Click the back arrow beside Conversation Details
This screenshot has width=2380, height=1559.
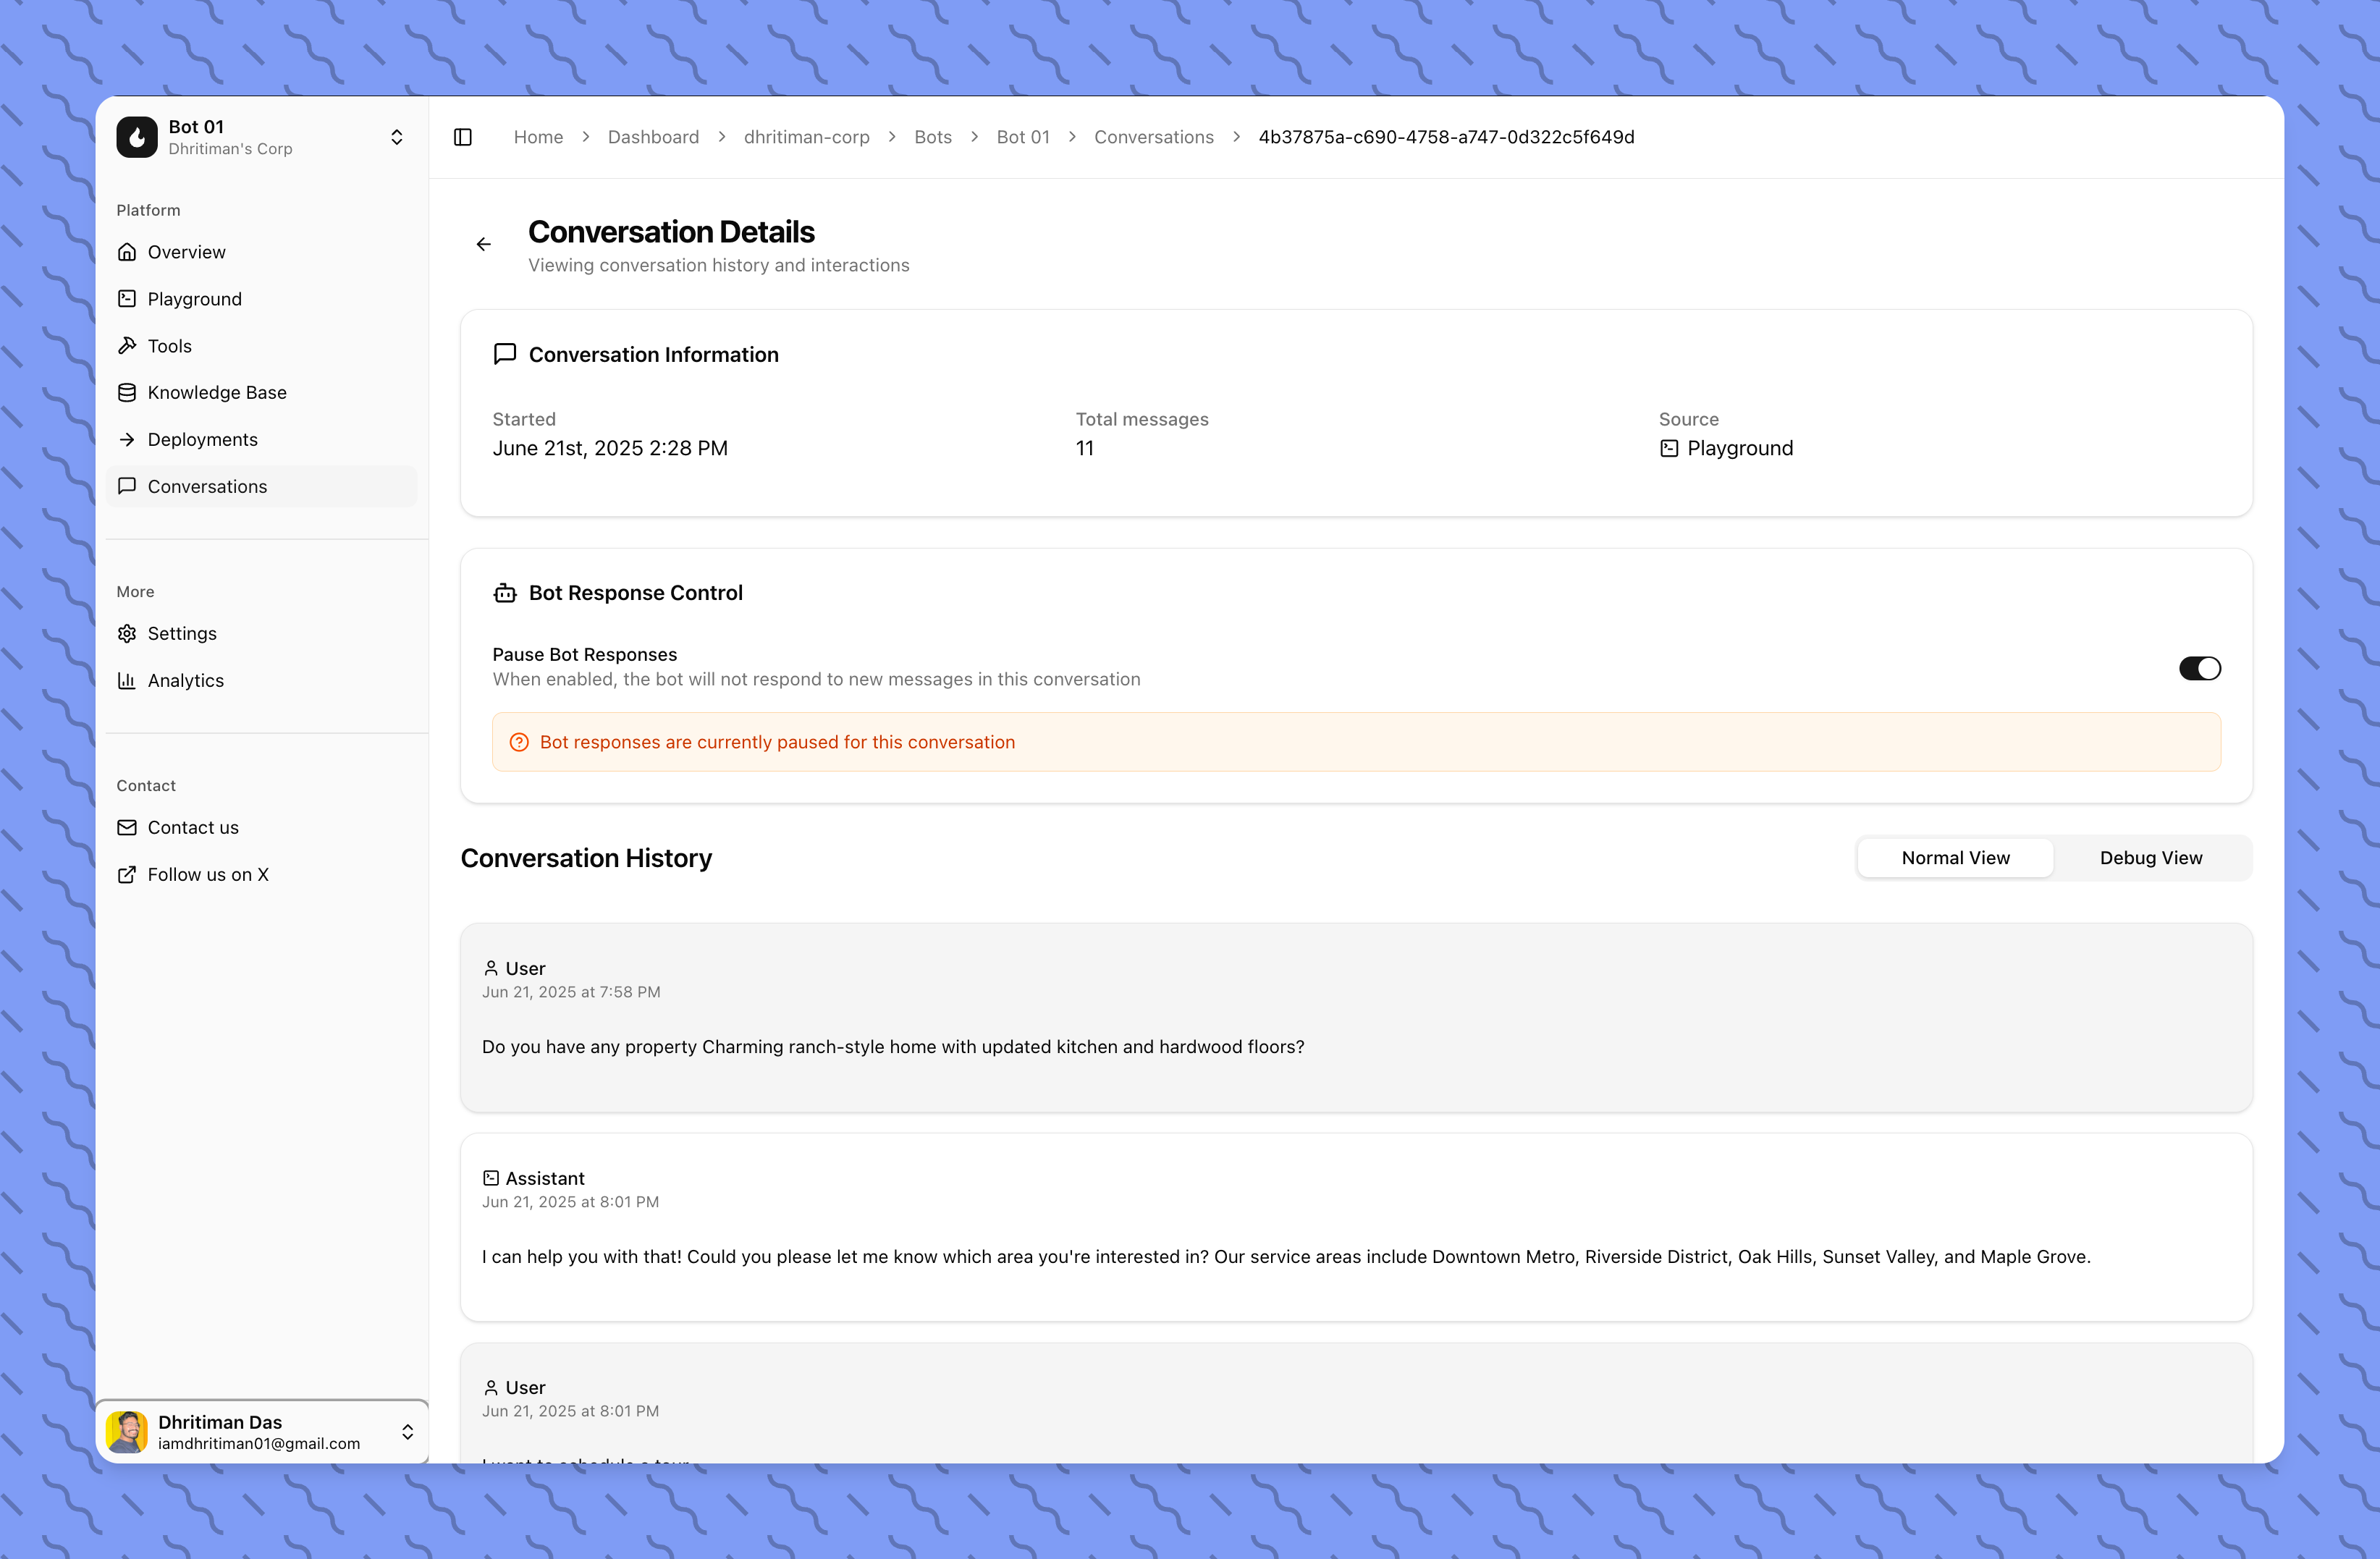tap(484, 244)
